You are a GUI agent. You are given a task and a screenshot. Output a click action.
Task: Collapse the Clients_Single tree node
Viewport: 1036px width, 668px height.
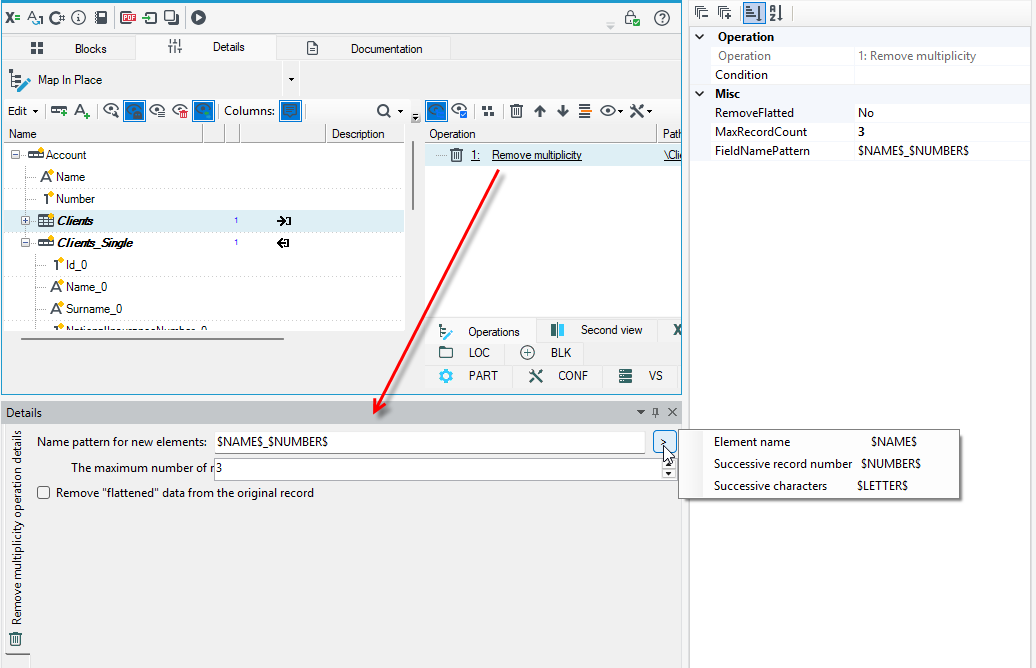coord(25,242)
